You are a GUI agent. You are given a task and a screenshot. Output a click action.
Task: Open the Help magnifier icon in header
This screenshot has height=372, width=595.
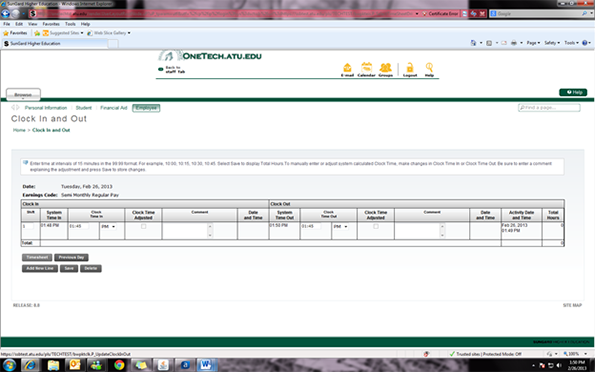click(x=429, y=69)
